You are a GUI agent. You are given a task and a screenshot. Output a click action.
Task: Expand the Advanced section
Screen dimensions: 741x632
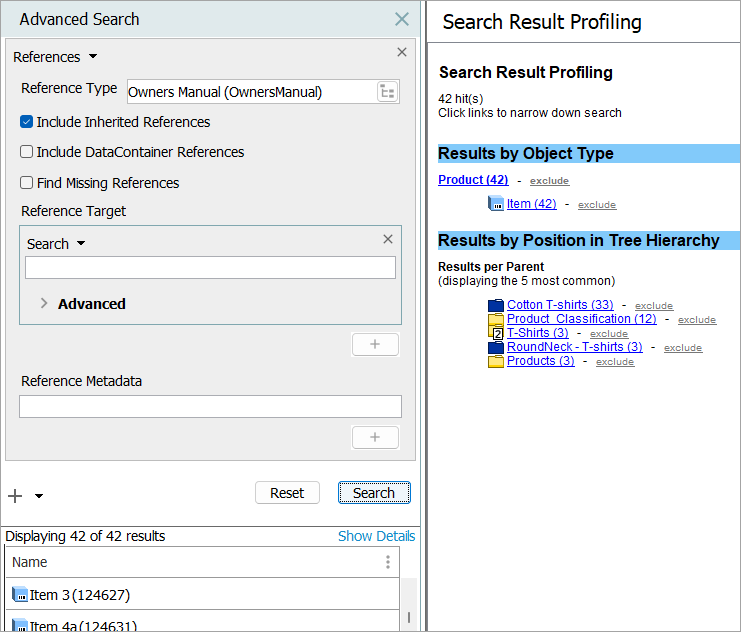point(44,303)
